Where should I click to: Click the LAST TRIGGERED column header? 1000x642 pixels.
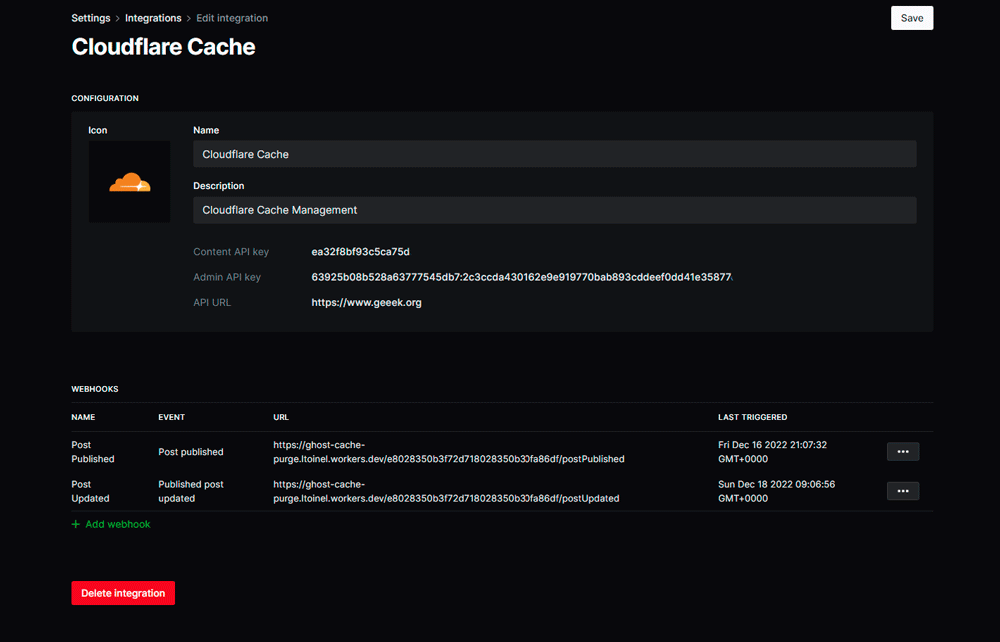[x=753, y=417]
